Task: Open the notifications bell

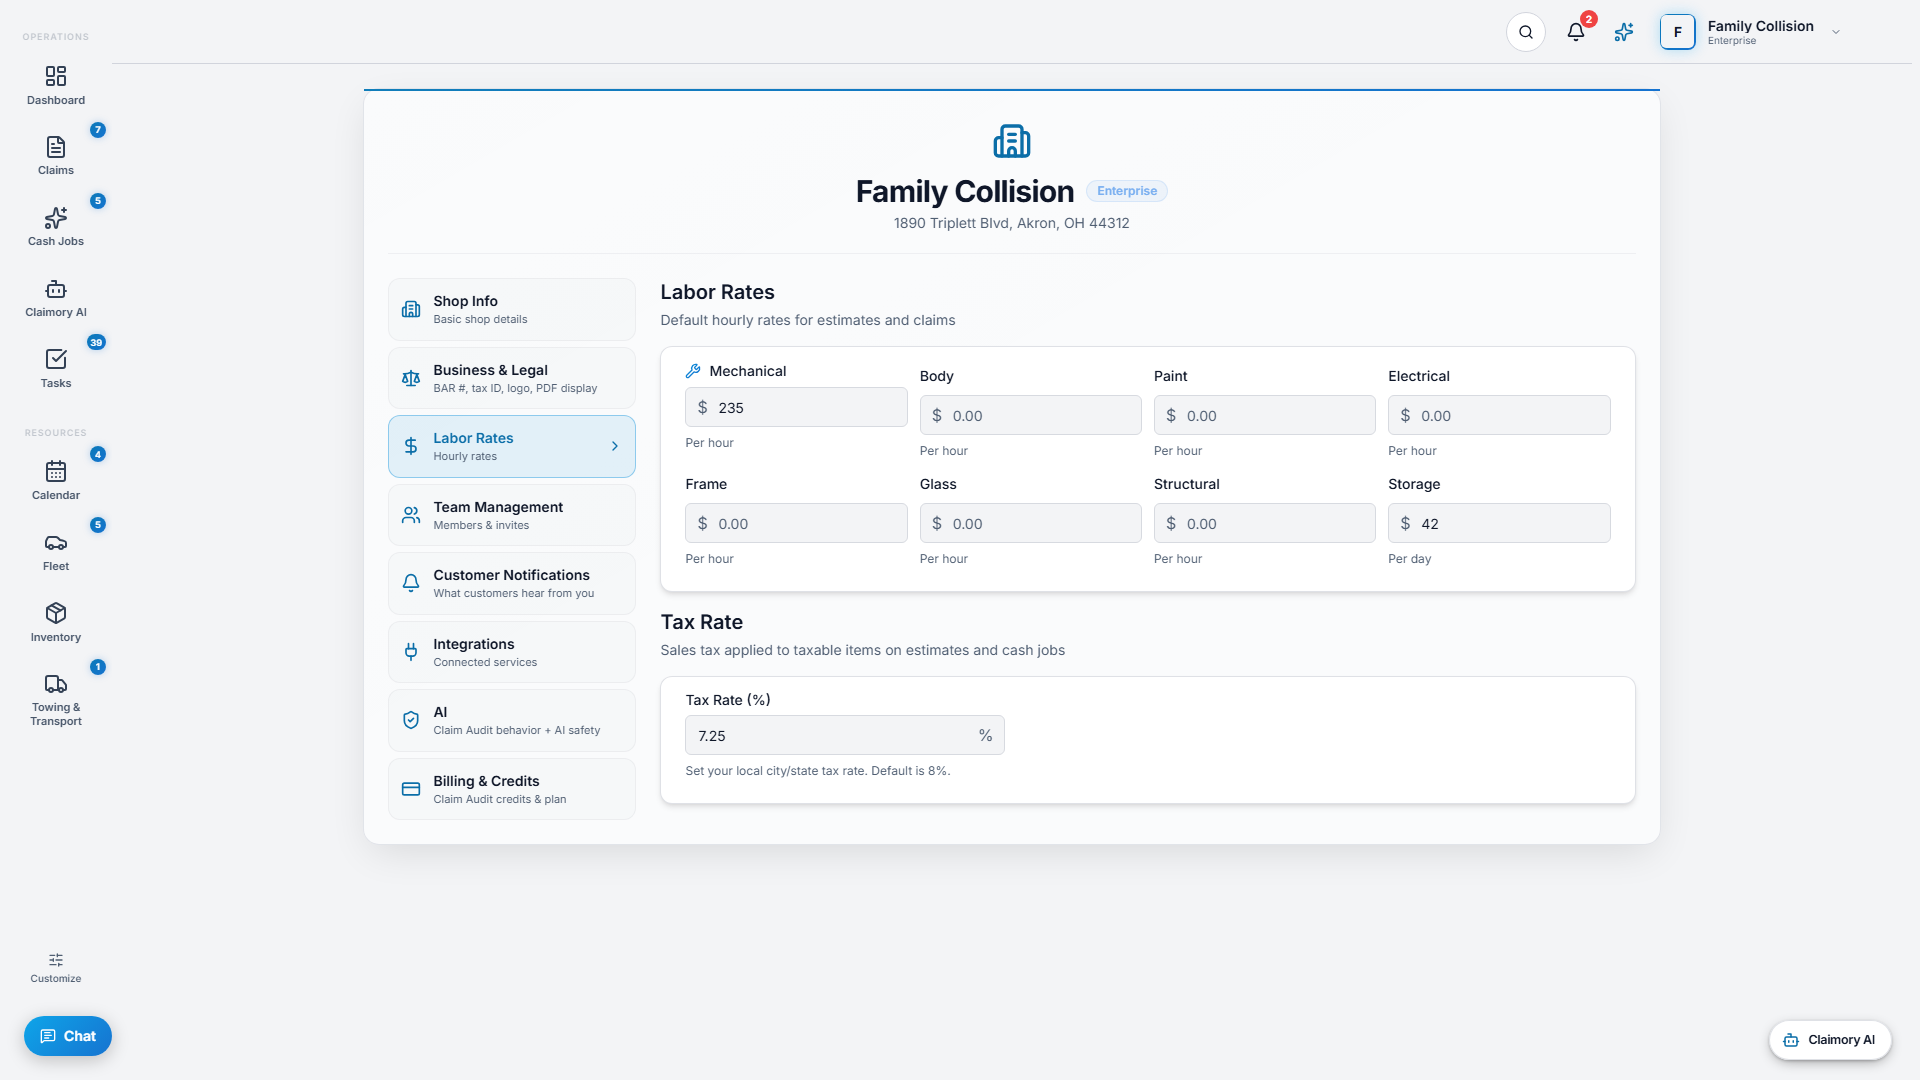Action: (1576, 32)
